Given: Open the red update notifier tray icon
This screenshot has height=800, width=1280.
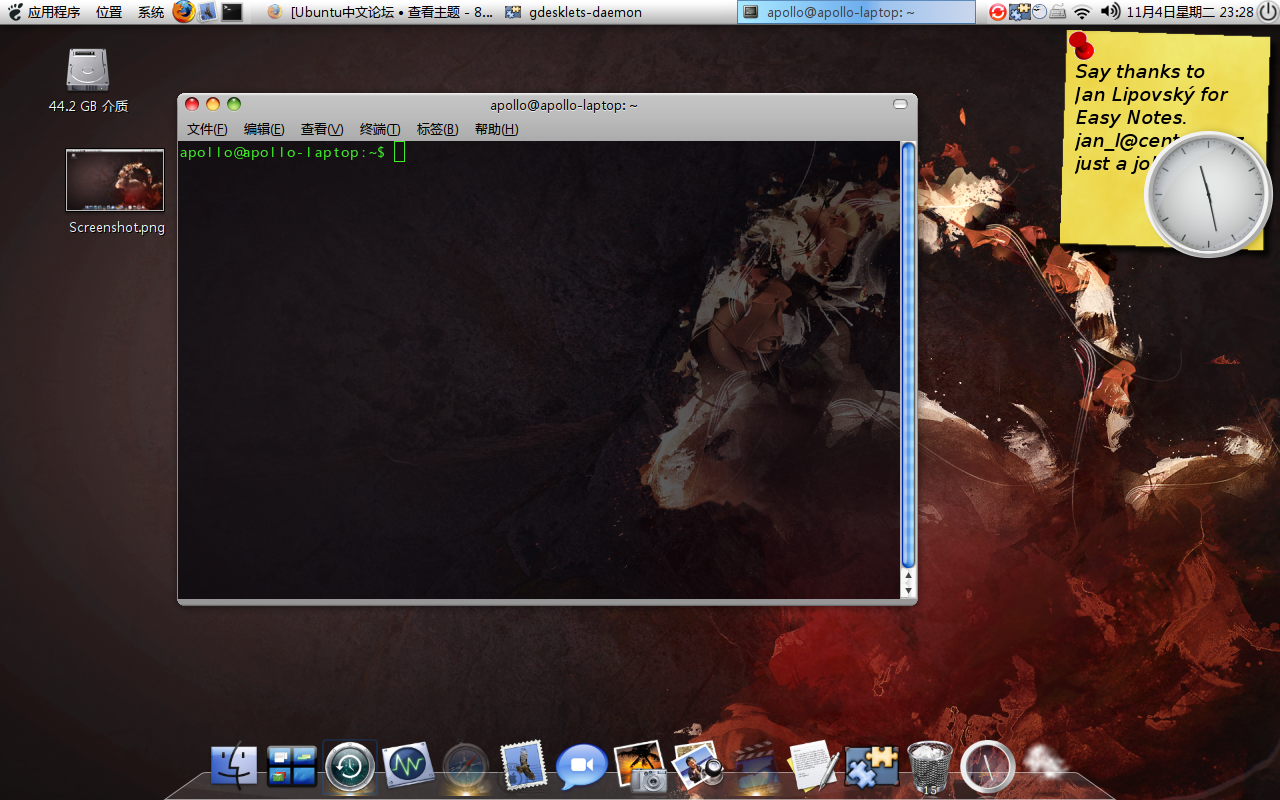Looking at the screenshot, I should (x=997, y=12).
